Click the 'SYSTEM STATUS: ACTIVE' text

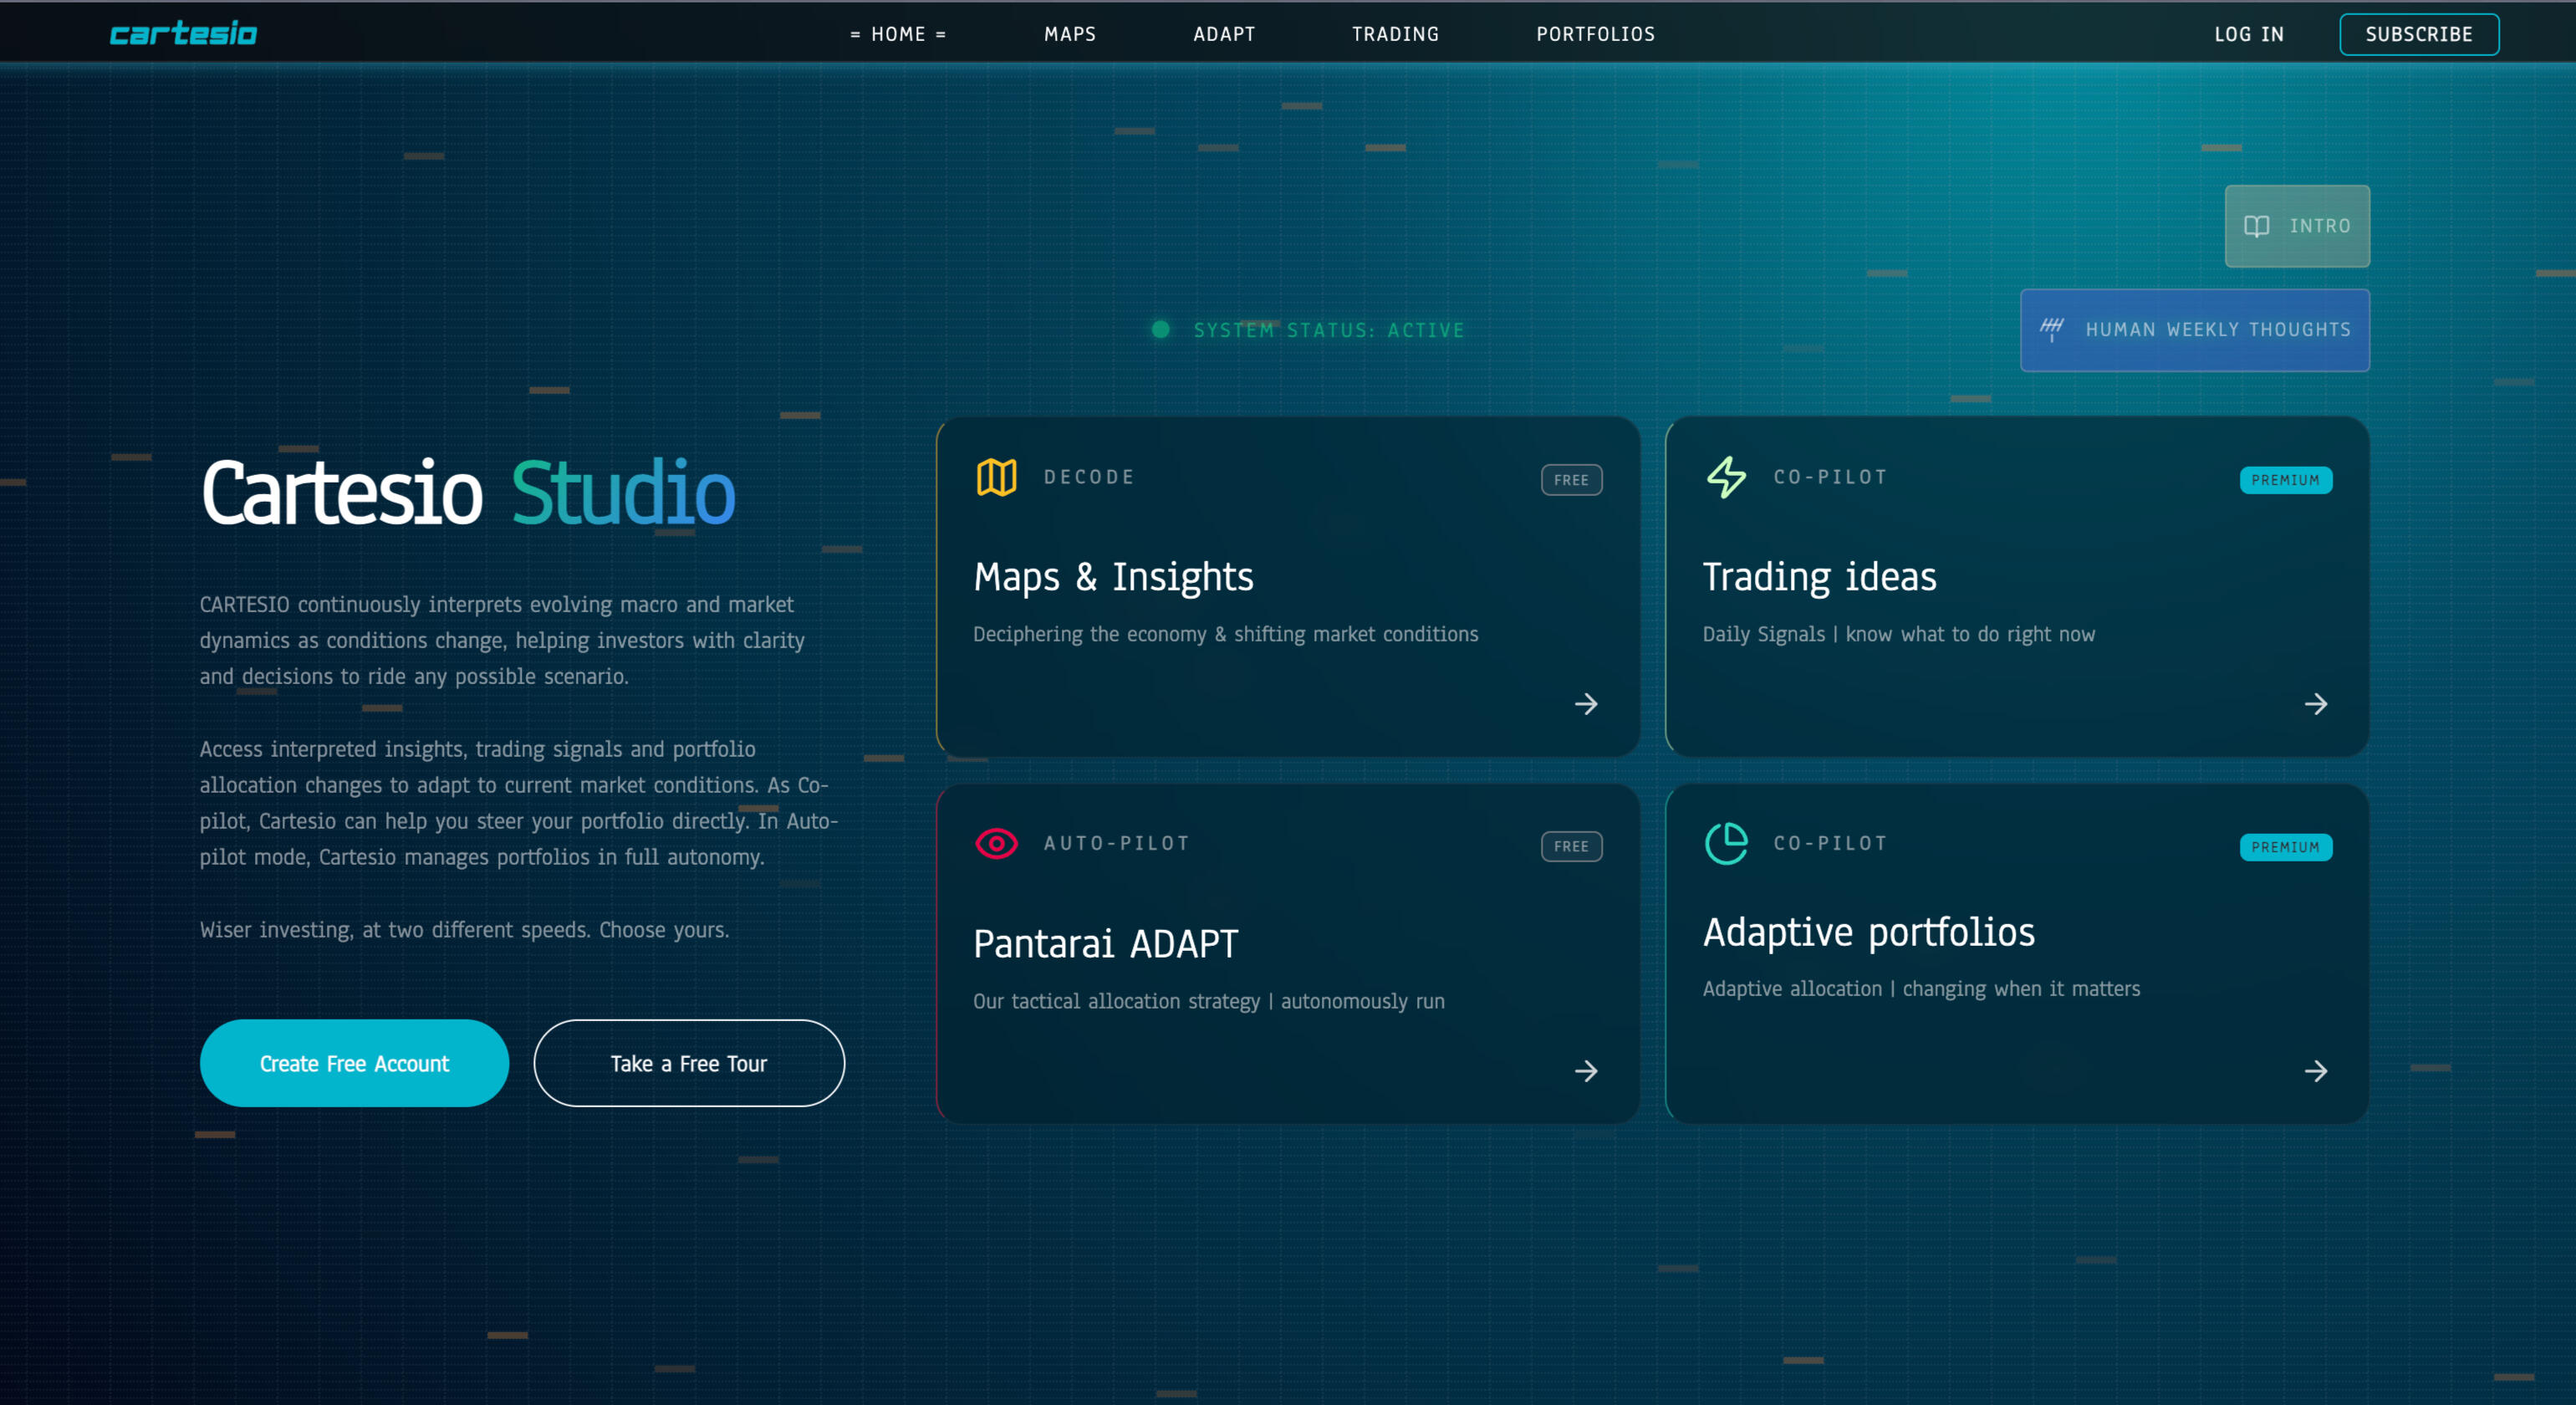click(x=1328, y=330)
